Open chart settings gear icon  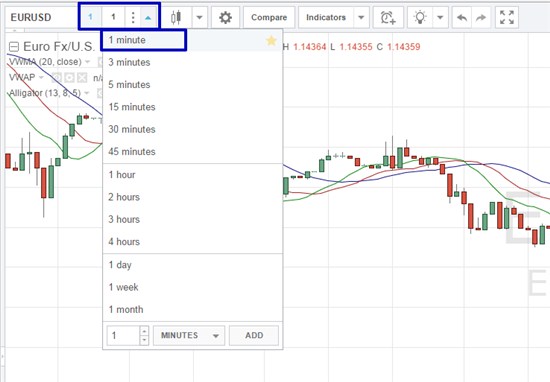tap(225, 17)
